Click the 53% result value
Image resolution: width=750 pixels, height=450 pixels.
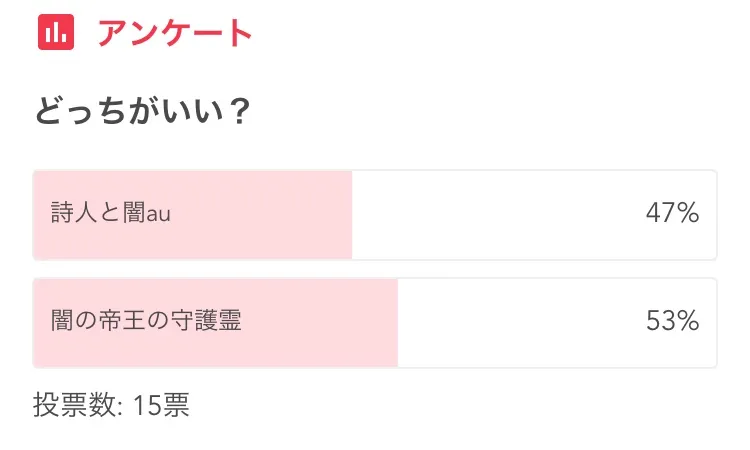[x=672, y=322]
